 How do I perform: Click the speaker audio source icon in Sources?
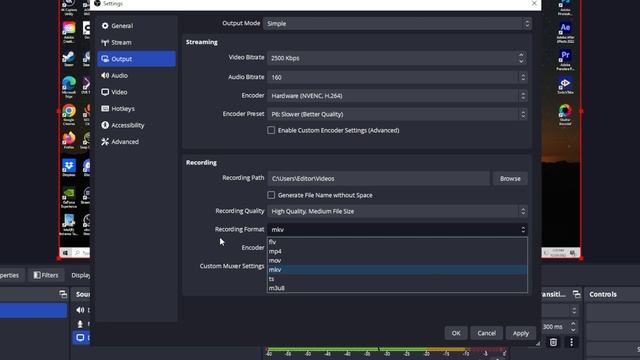click(x=80, y=310)
